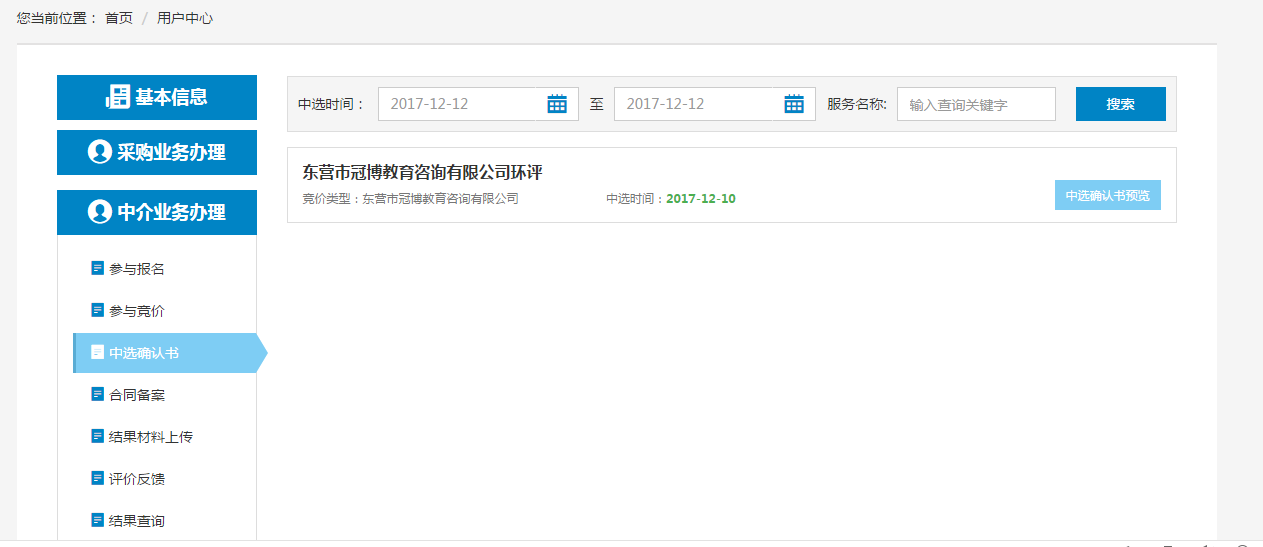Screen dimensions: 1263x547
Task: Click the start date field showing 2017-12-12
Action: coord(458,104)
